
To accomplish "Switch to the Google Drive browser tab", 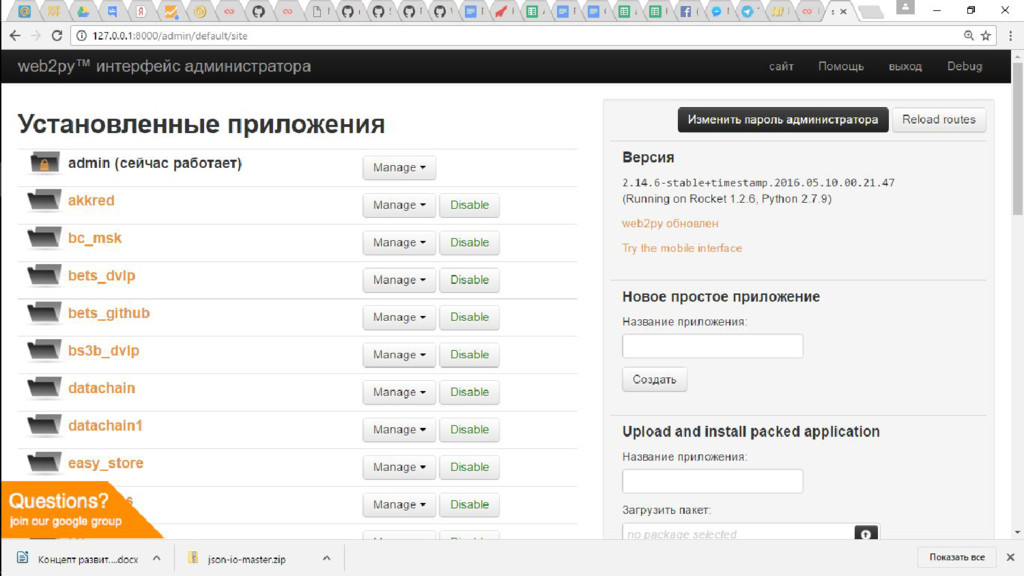I will point(83,11).
